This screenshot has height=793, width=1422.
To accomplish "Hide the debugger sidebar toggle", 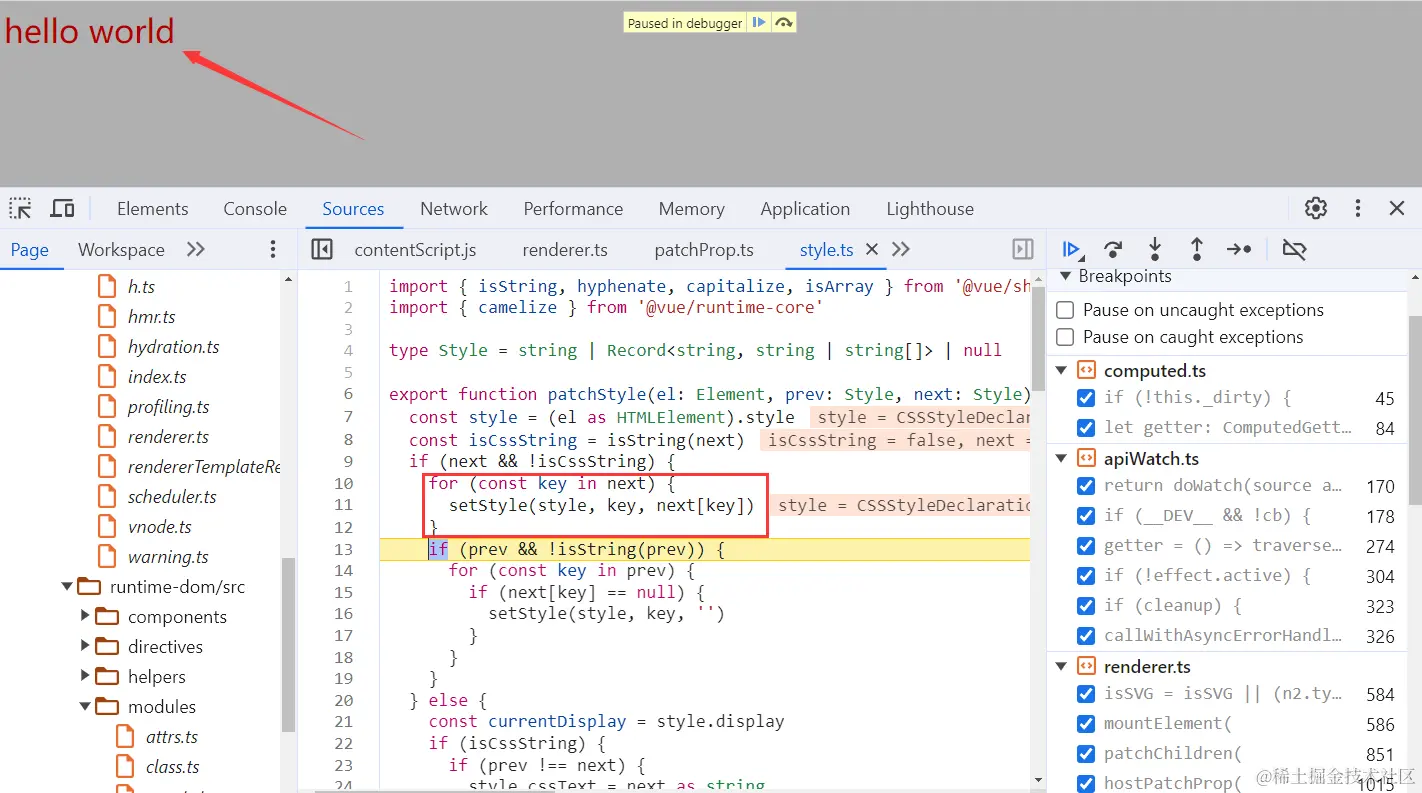I will [1022, 249].
